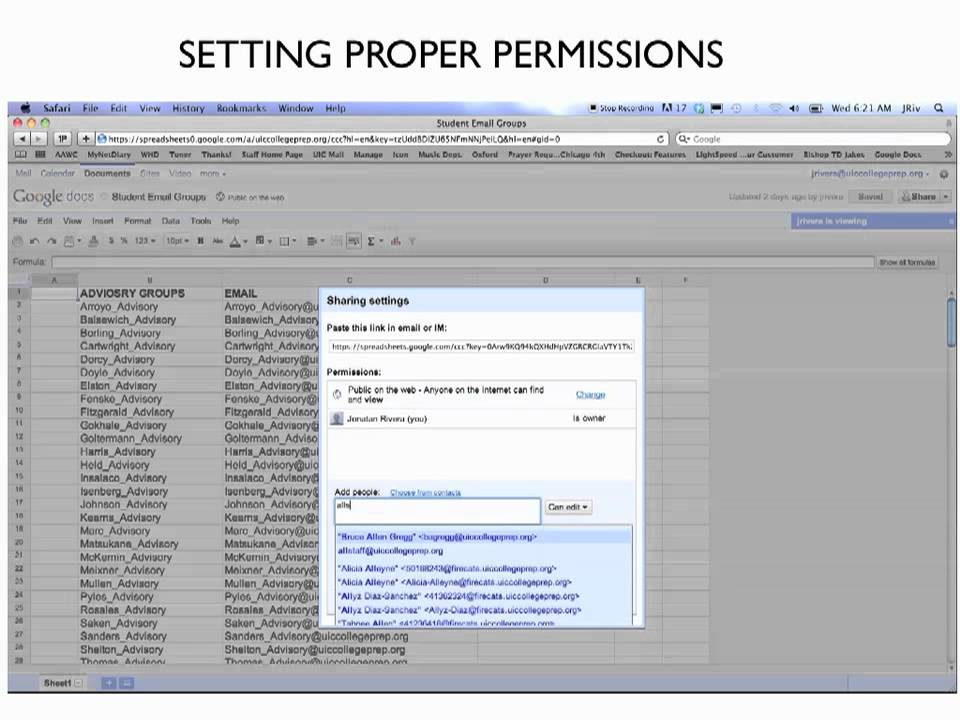This screenshot has width=960, height=720.
Task: Open the 10pt font size dropdown
Action: click(x=178, y=241)
